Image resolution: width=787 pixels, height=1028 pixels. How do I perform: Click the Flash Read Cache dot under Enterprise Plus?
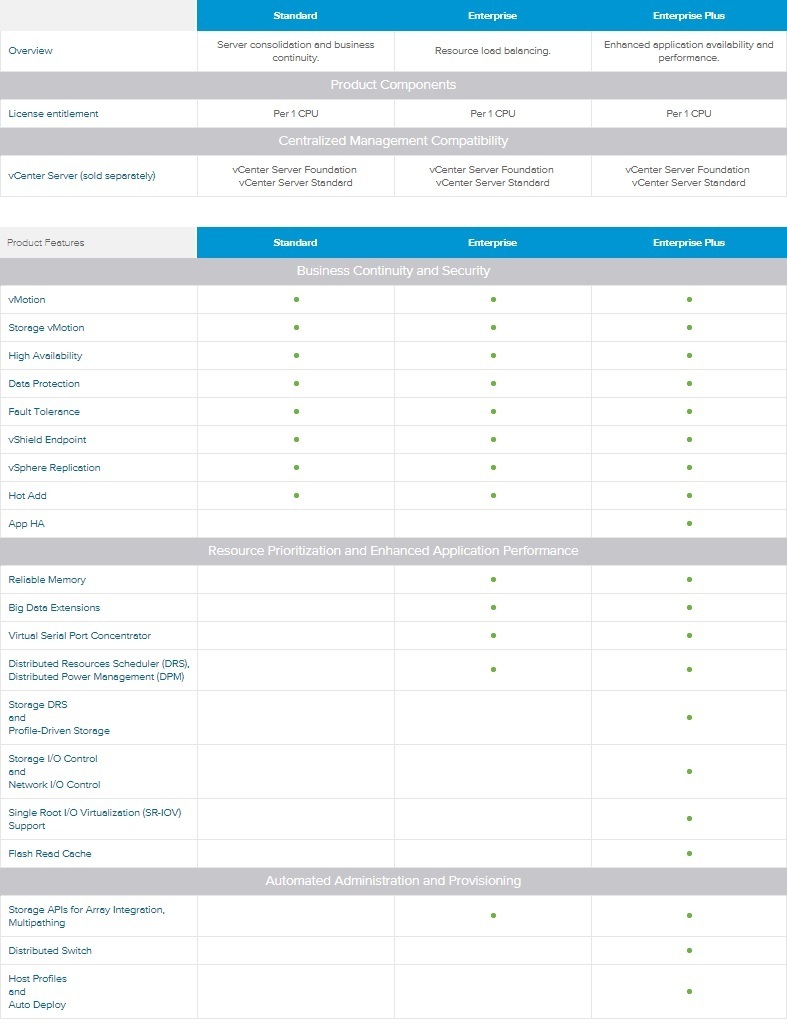coord(689,854)
